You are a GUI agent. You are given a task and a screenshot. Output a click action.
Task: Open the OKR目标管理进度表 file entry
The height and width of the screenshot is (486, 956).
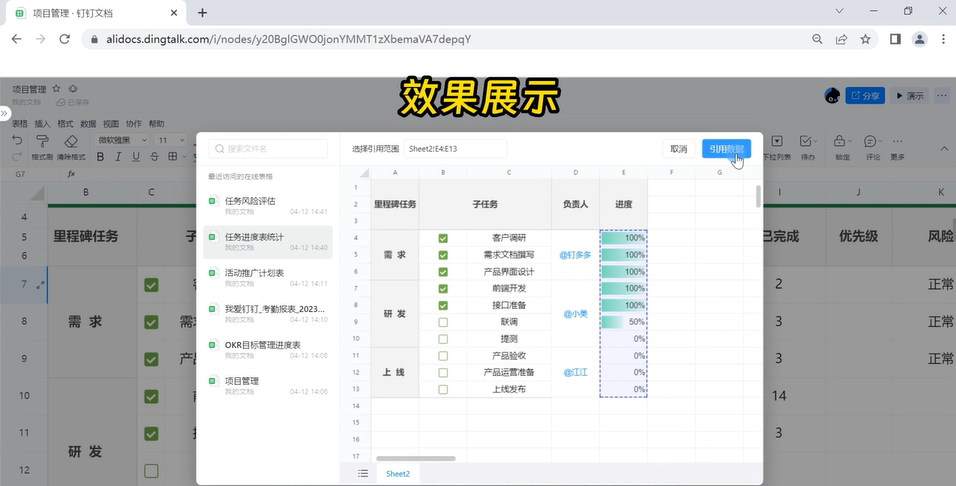click(263, 345)
